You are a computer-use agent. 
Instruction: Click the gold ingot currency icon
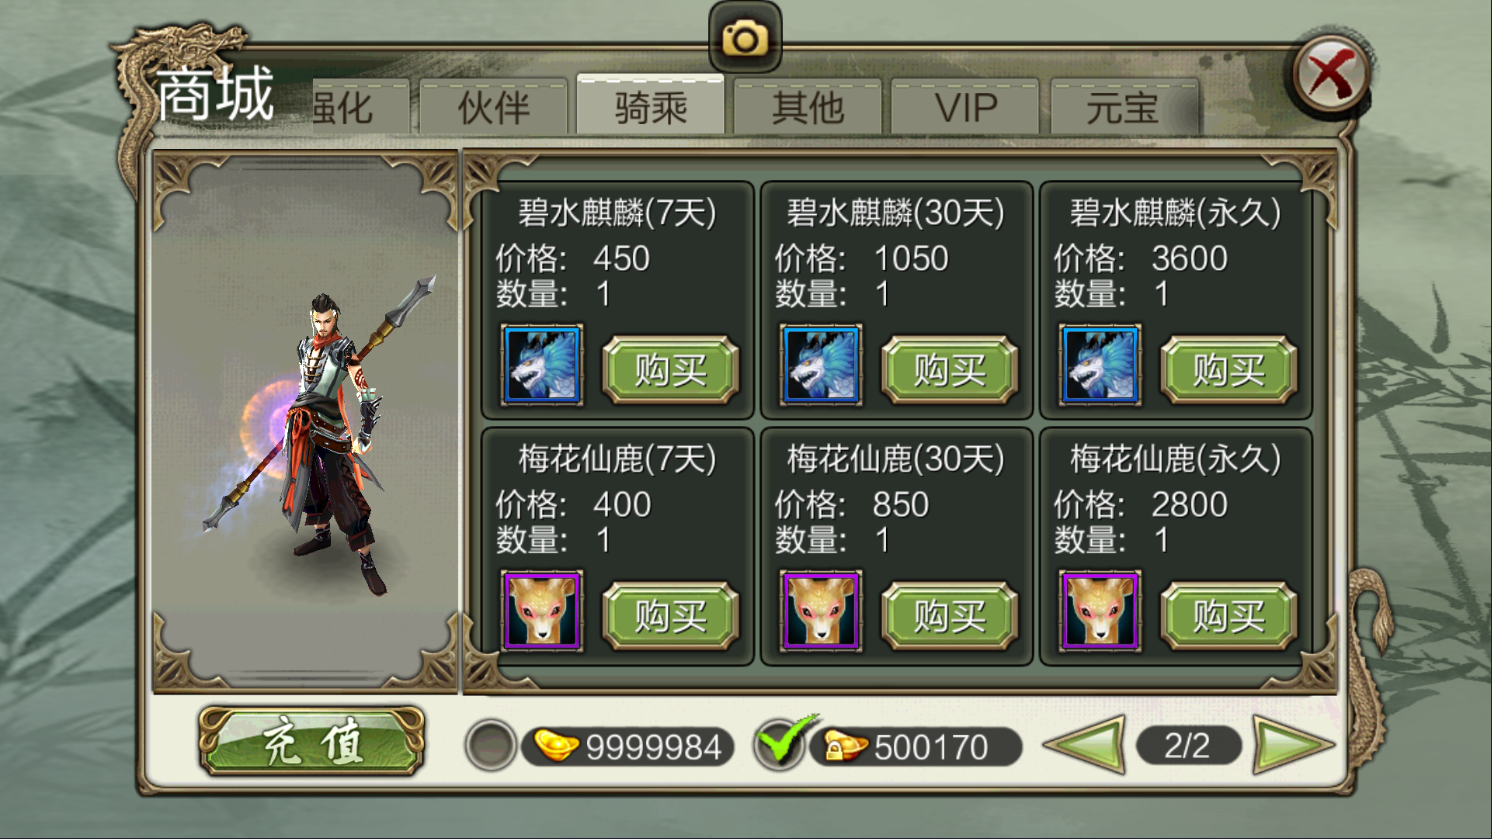[x=556, y=746]
